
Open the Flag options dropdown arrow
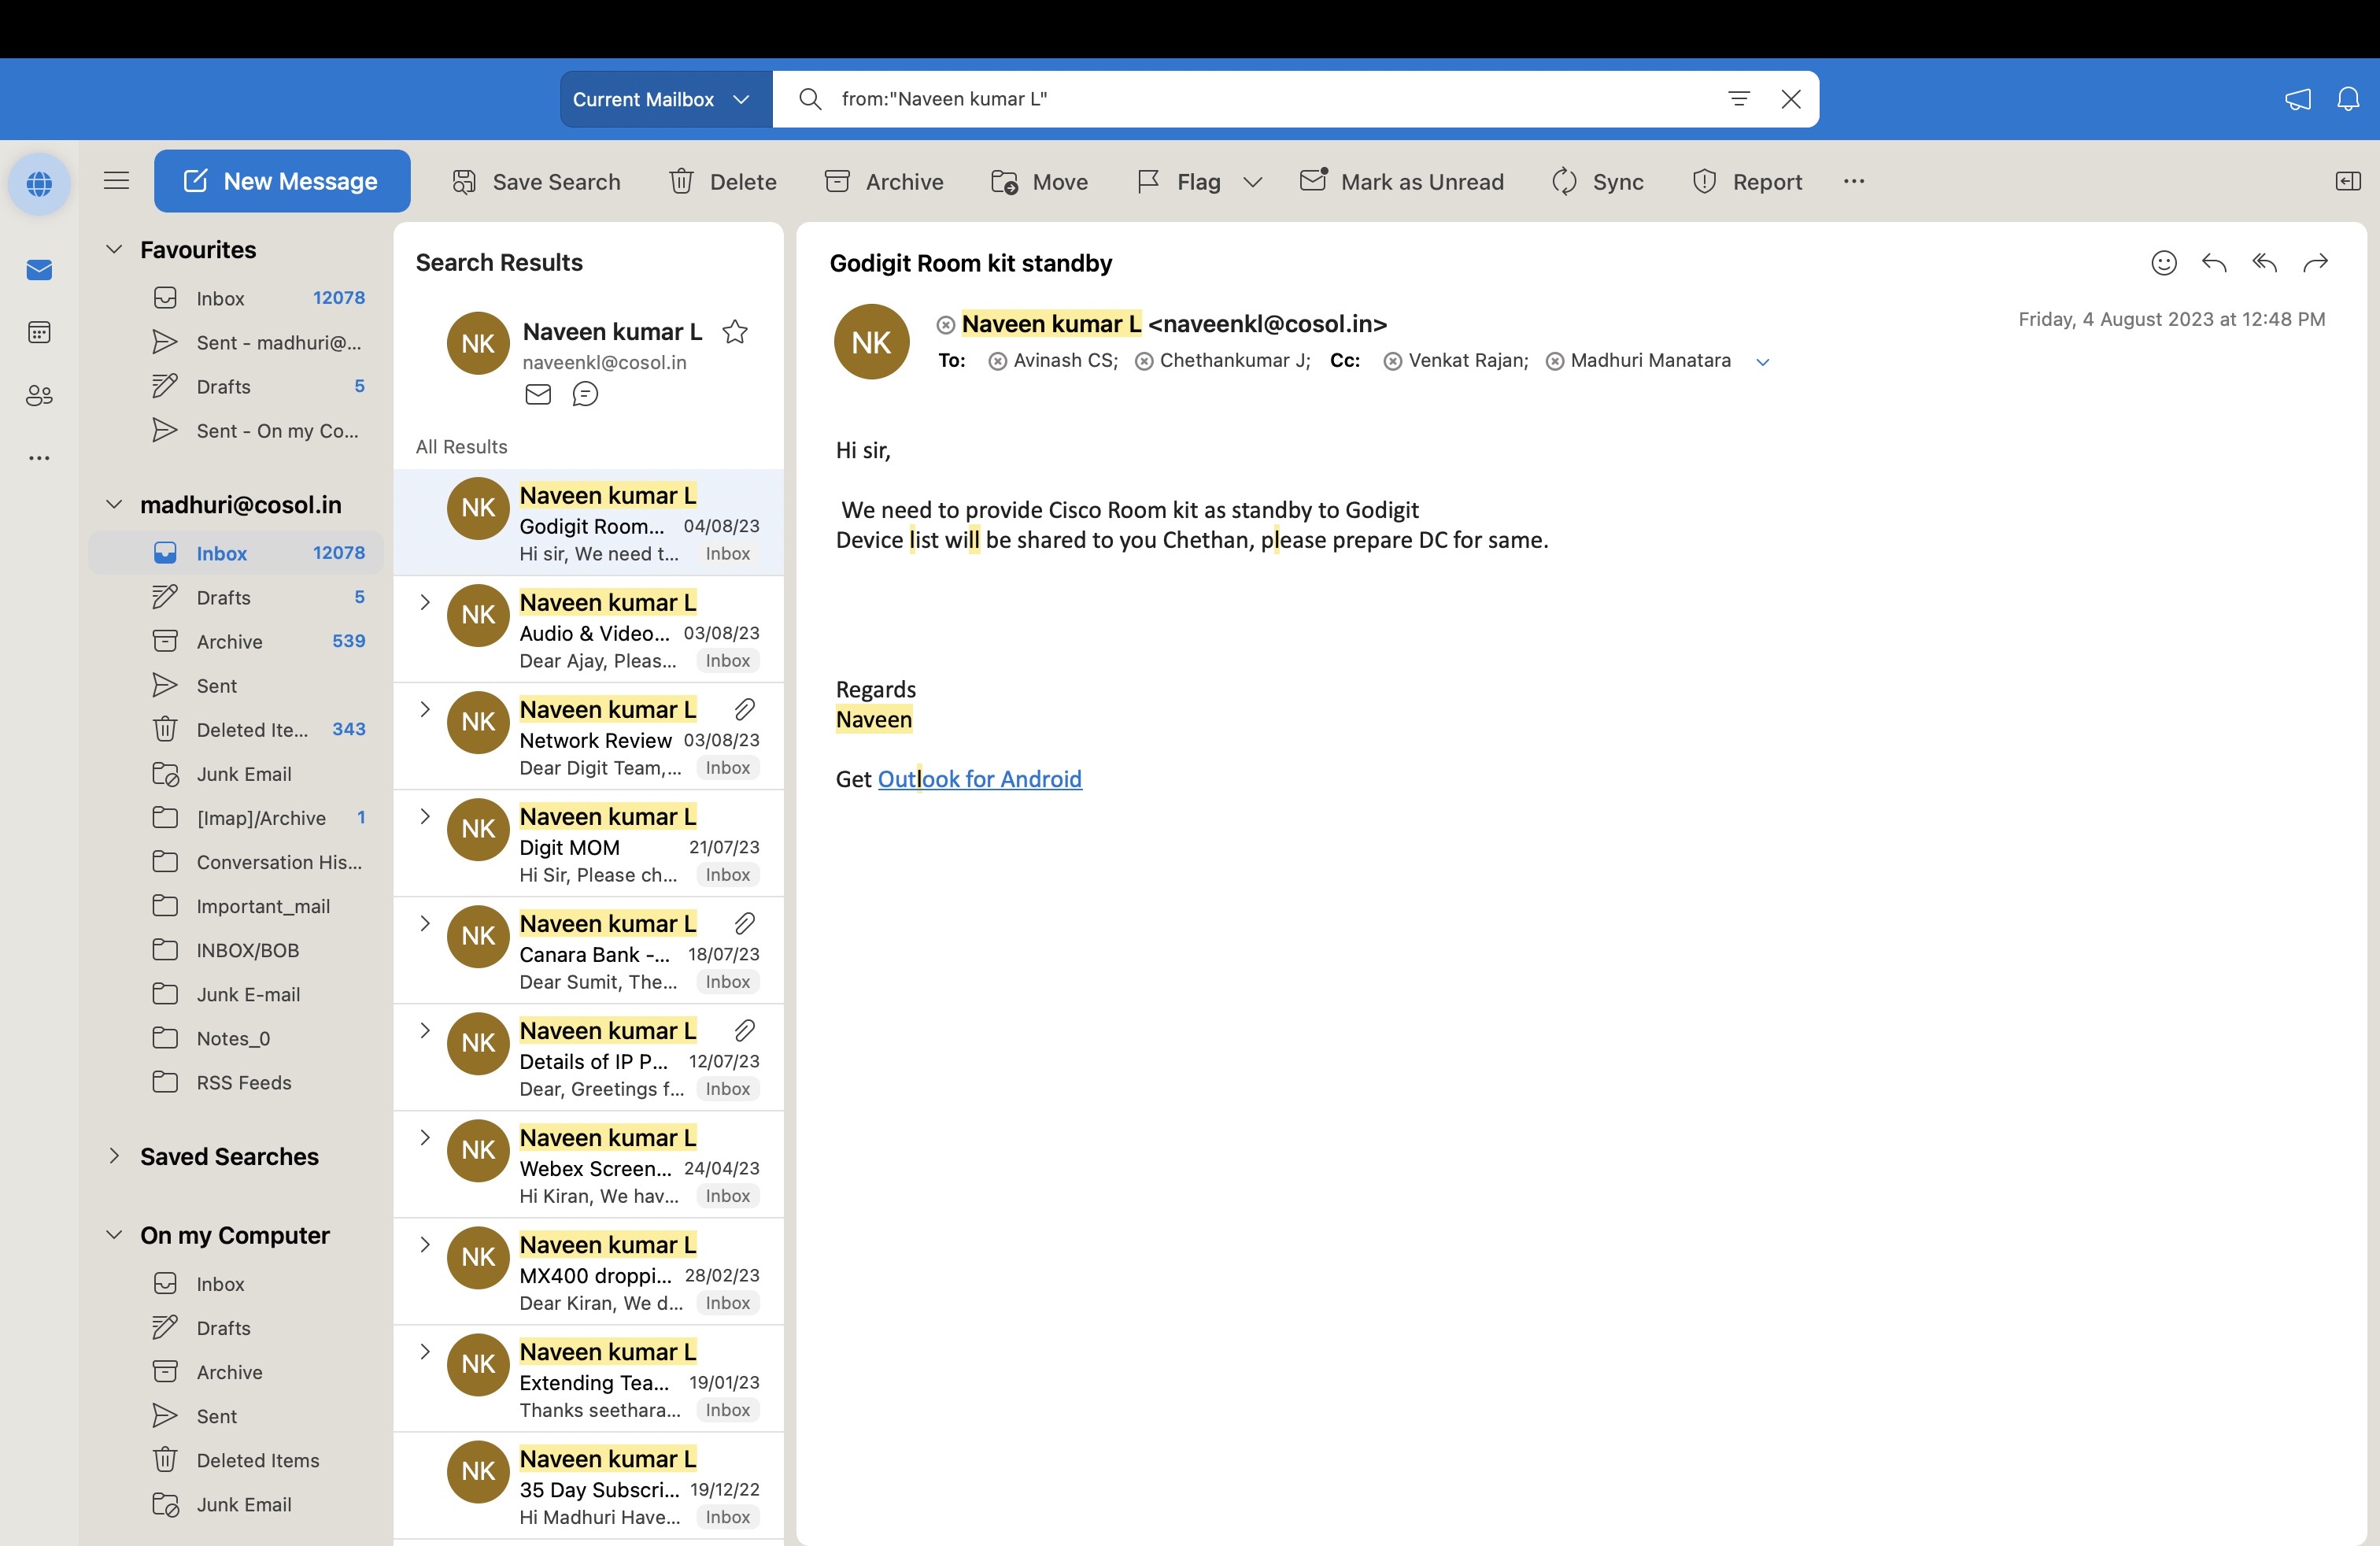click(x=1252, y=182)
